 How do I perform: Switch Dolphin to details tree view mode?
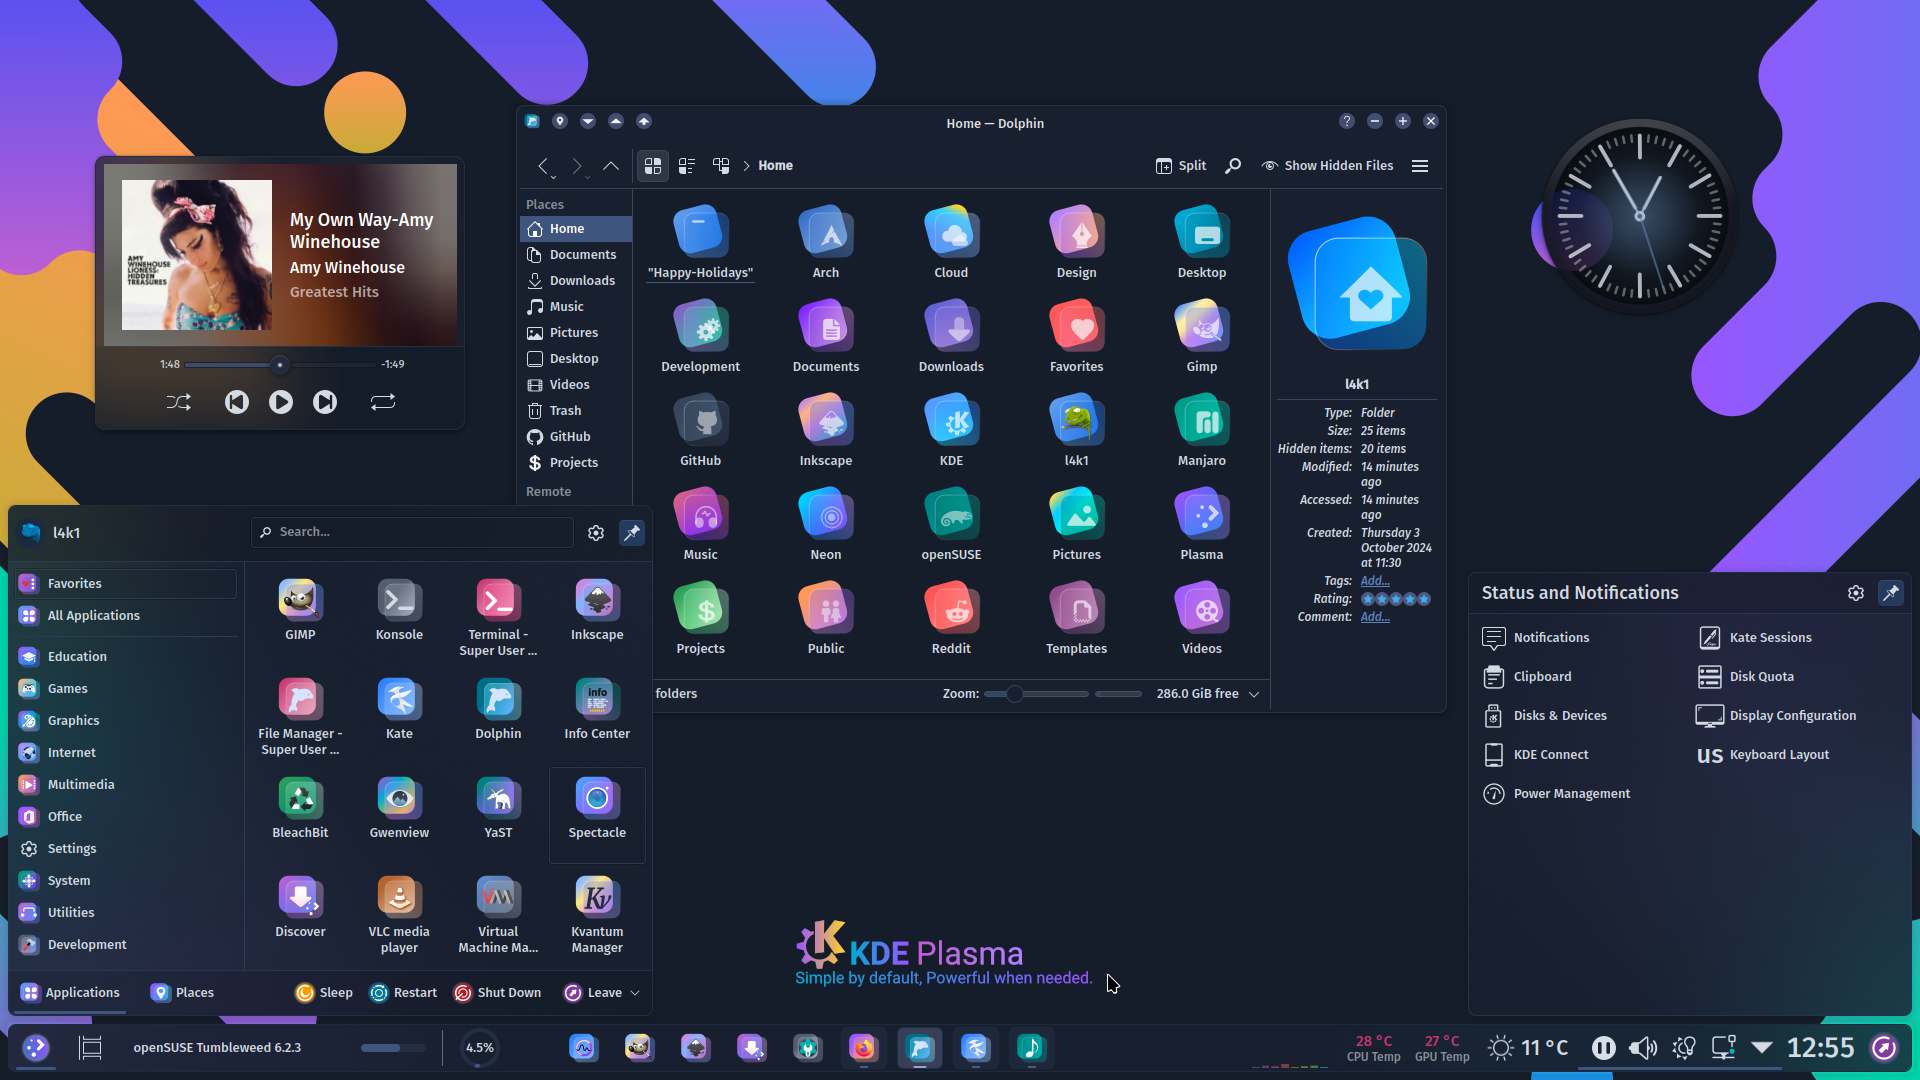tap(721, 166)
